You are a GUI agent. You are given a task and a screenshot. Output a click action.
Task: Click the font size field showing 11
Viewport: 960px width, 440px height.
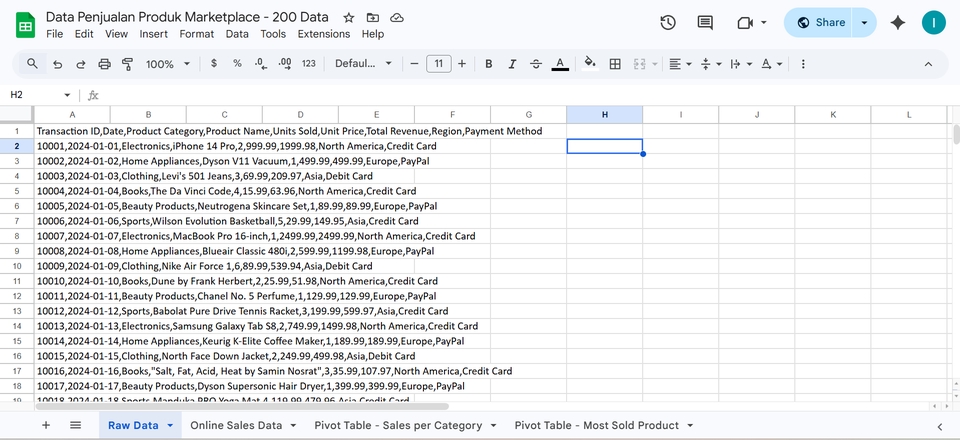[x=438, y=64]
